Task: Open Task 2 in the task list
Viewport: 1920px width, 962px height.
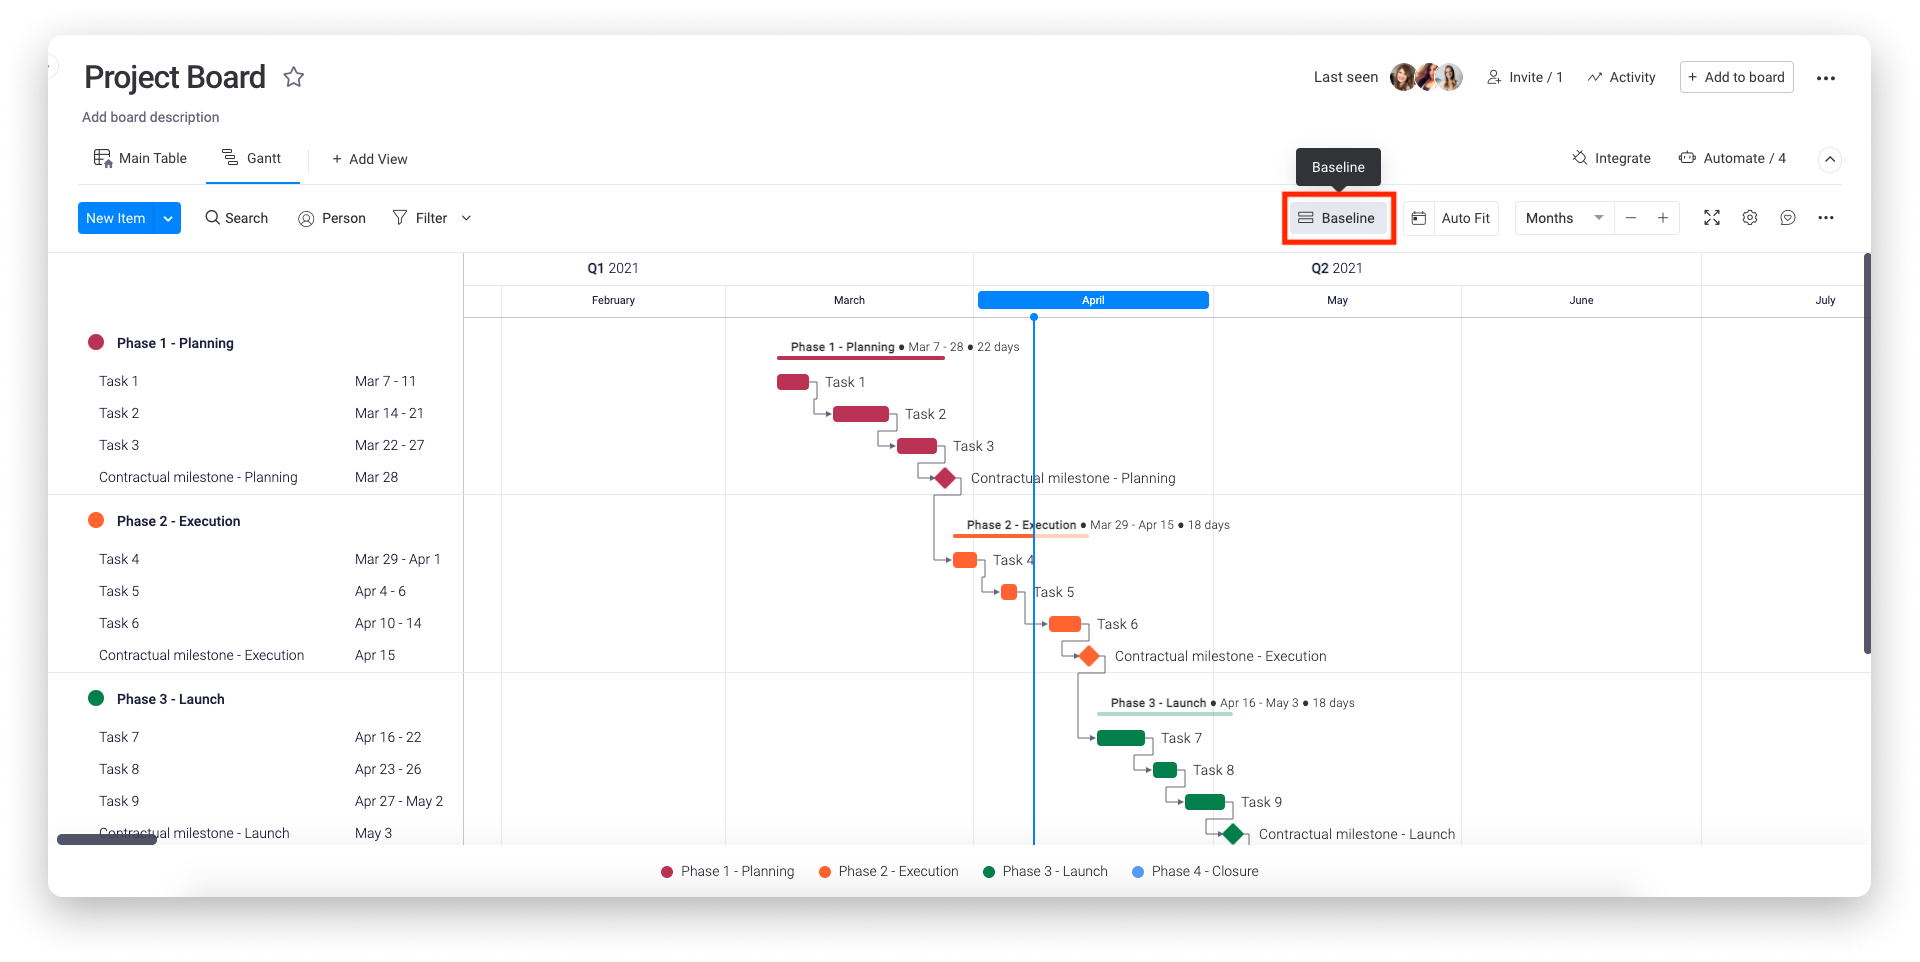Action: (x=119, y=413)
